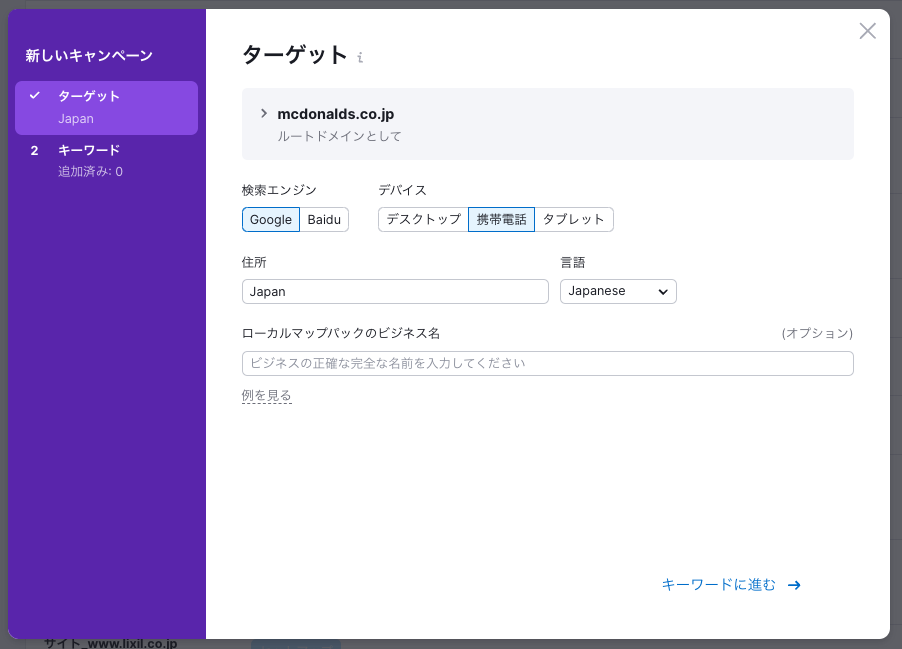This screenshot has height=649, width=902.
Task: Click the 新しいキャンペーン sidebar title
Action: [89, 56]
